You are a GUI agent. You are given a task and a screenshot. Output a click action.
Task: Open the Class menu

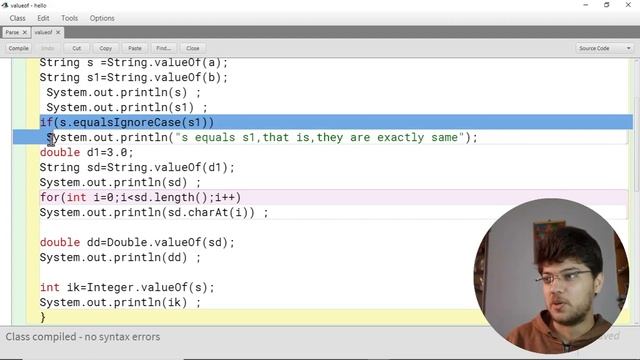pos(18,18)
